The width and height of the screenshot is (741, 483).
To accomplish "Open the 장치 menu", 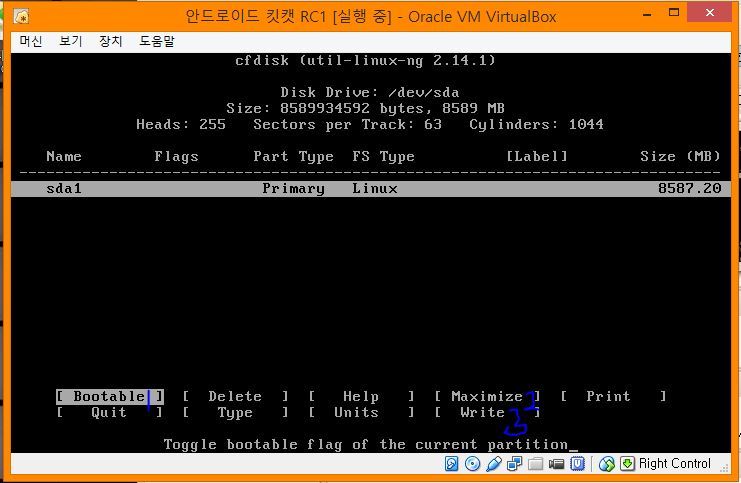I will (x=111, y=41).
